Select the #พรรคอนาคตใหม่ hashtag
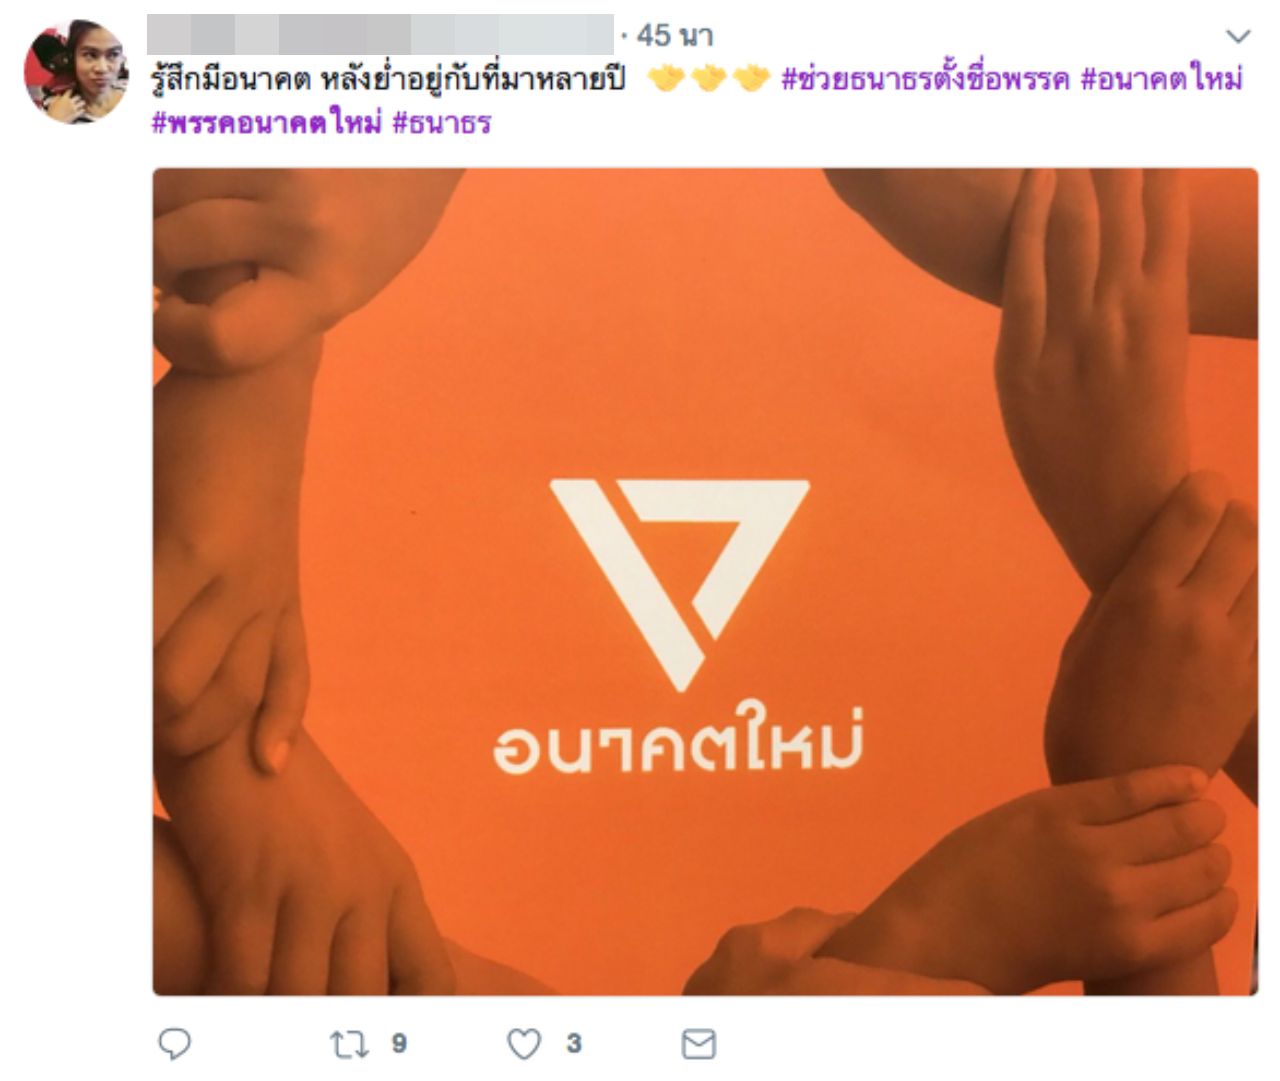The height and width of the screenshot is (1081, 1280). [266, 123]
